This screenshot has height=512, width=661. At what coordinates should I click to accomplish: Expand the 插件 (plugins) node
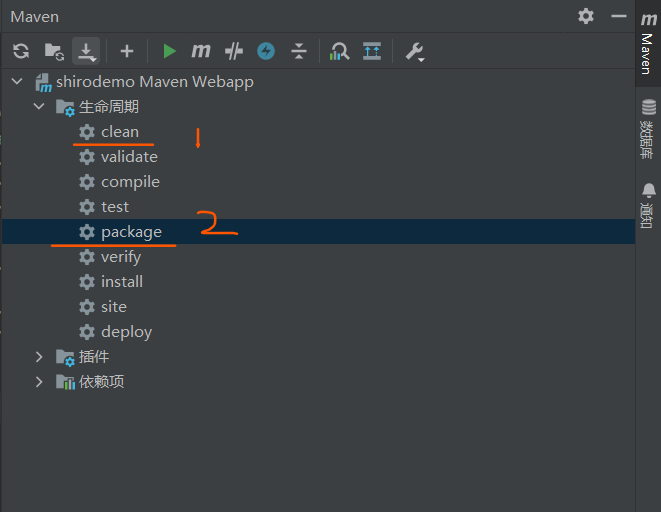pyautogui.click(x=39, y=357)
